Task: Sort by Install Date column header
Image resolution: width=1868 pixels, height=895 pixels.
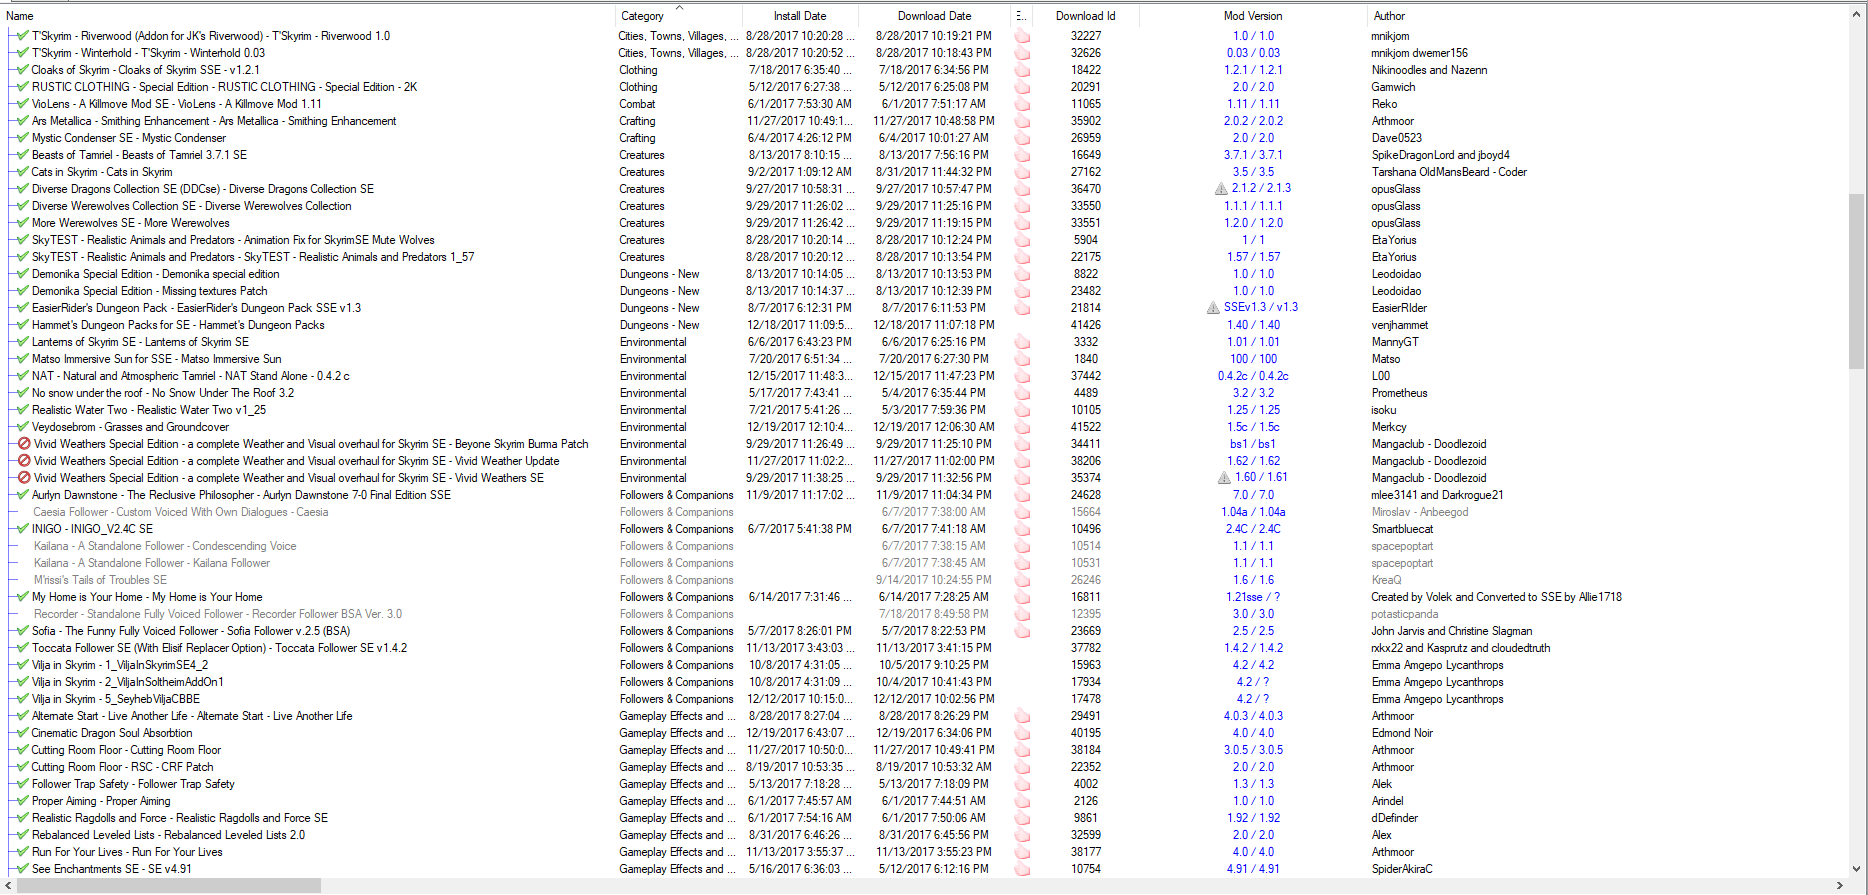Action: (x=800, y=16)
